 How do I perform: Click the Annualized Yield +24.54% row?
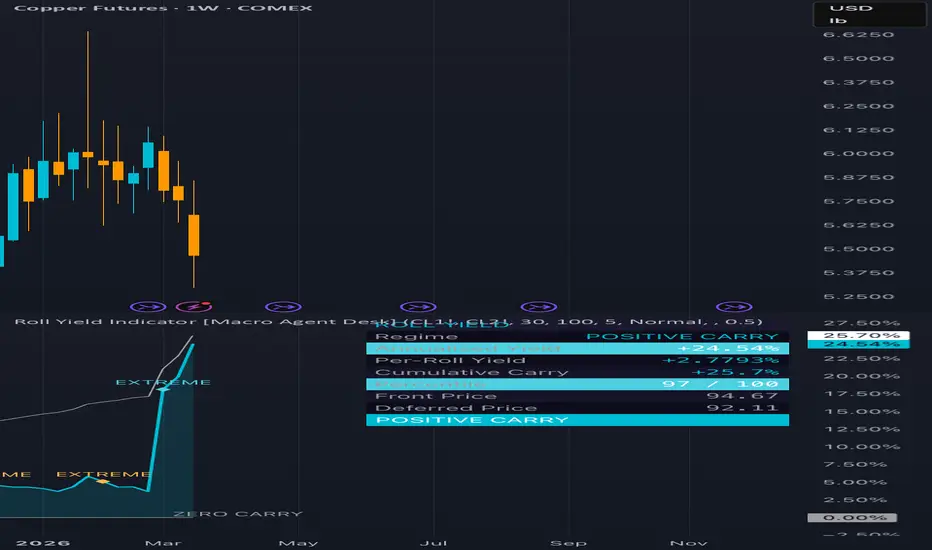point(578,348)
